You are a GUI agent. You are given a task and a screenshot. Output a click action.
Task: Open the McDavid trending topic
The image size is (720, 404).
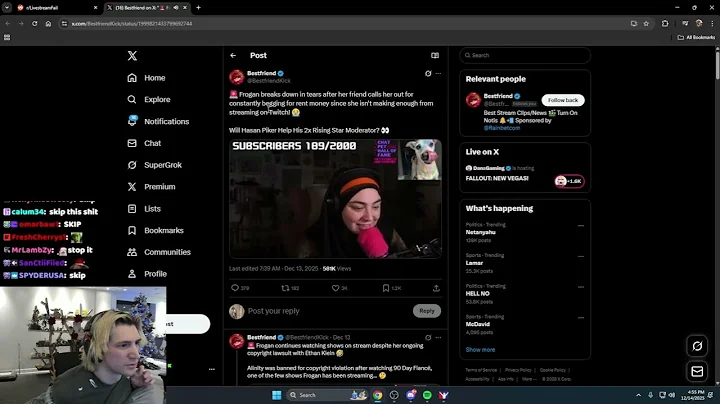click(478, 324)
